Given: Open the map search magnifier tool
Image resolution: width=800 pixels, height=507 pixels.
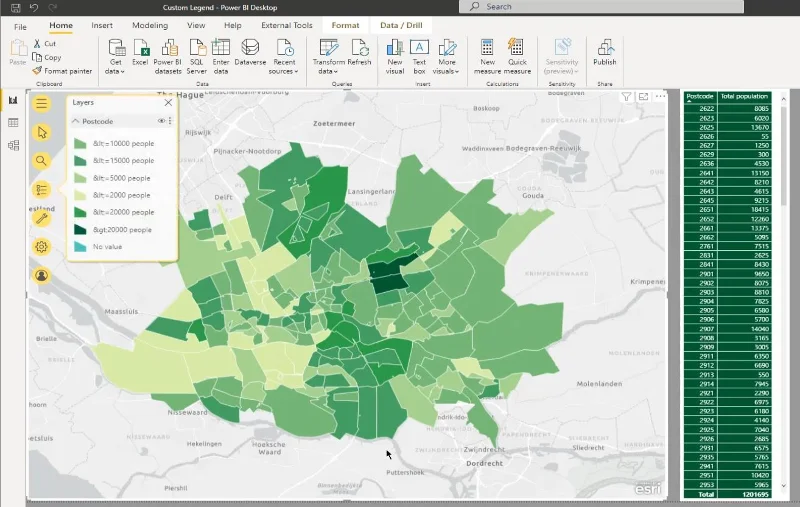Looking at the screenshot, I should [41, 161].
